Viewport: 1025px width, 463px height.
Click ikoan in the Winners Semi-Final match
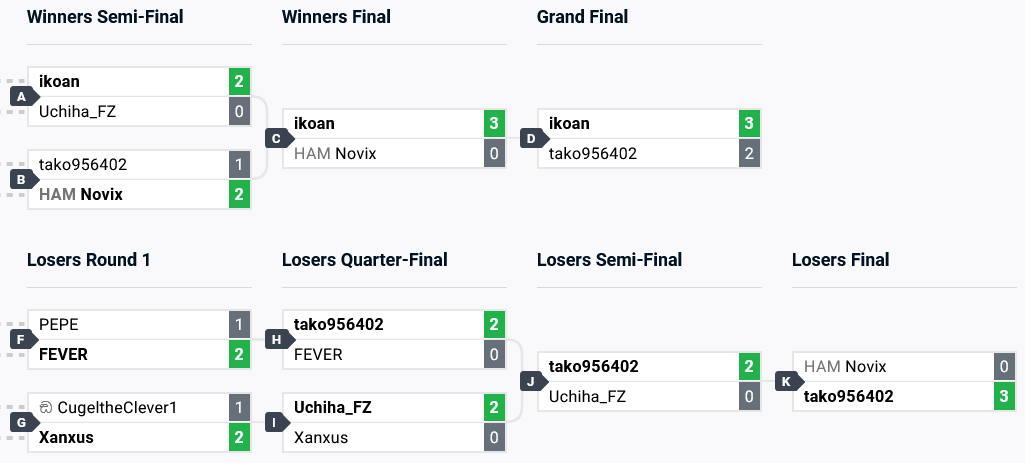pos(59,82)
